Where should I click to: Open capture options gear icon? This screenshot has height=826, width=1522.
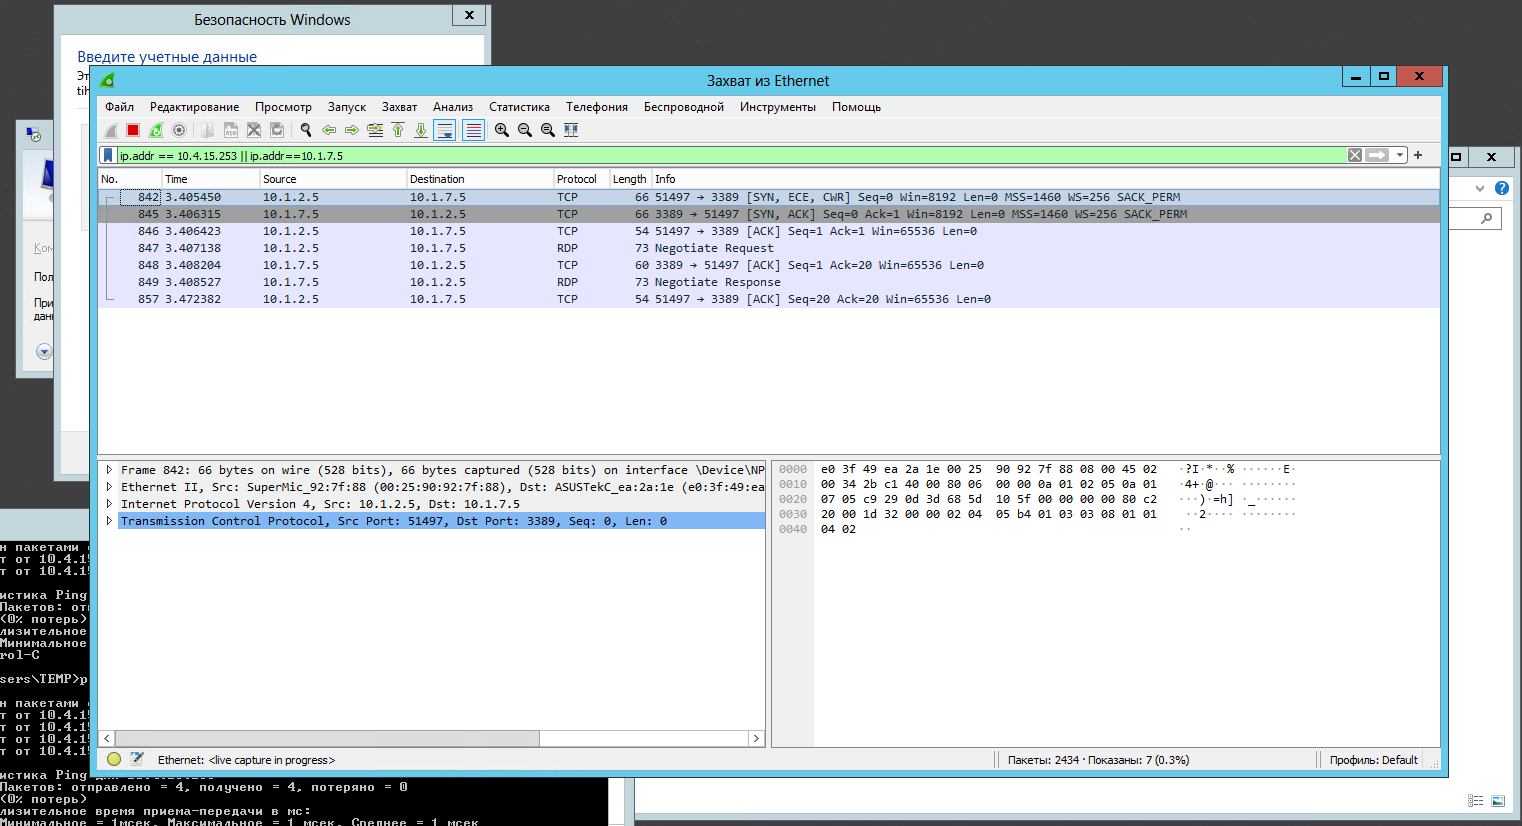[x=179, y=130]
